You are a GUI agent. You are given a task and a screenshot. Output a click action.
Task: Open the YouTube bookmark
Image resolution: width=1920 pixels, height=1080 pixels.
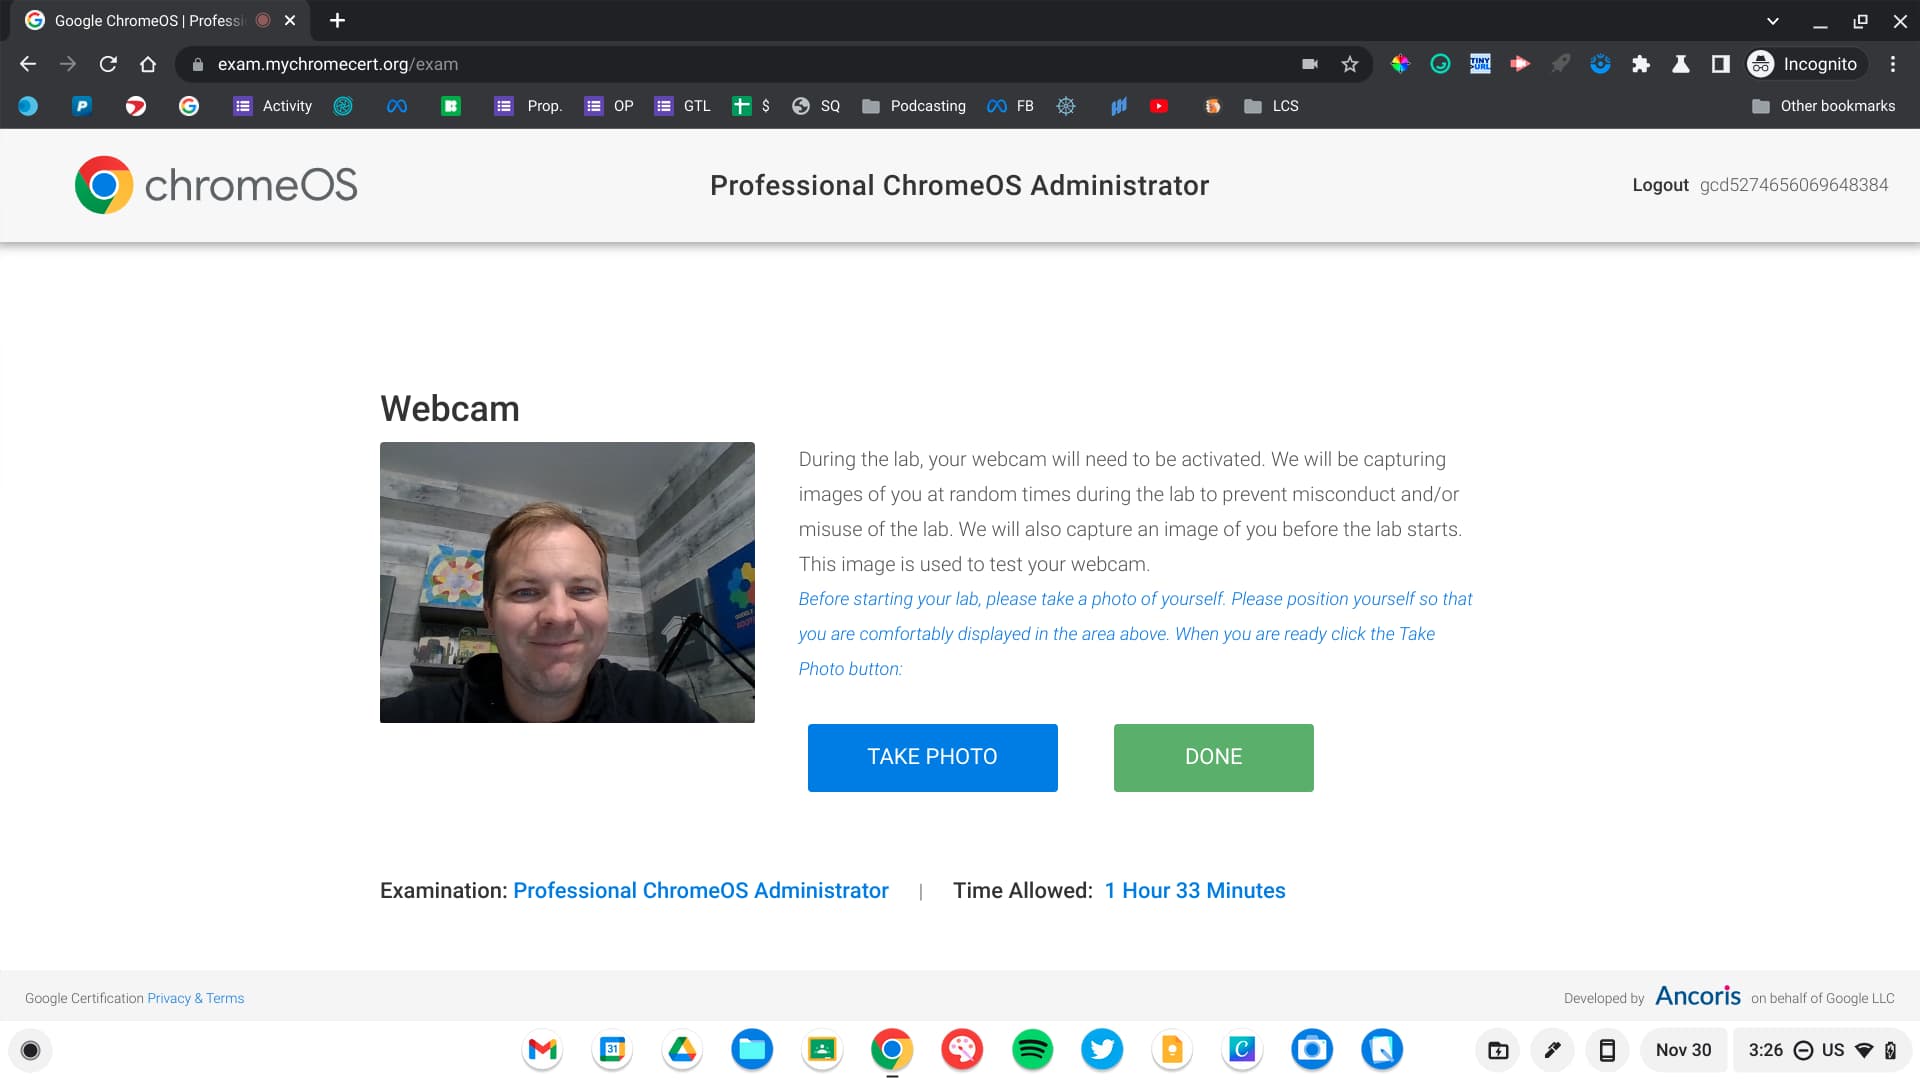[1159, 106]
